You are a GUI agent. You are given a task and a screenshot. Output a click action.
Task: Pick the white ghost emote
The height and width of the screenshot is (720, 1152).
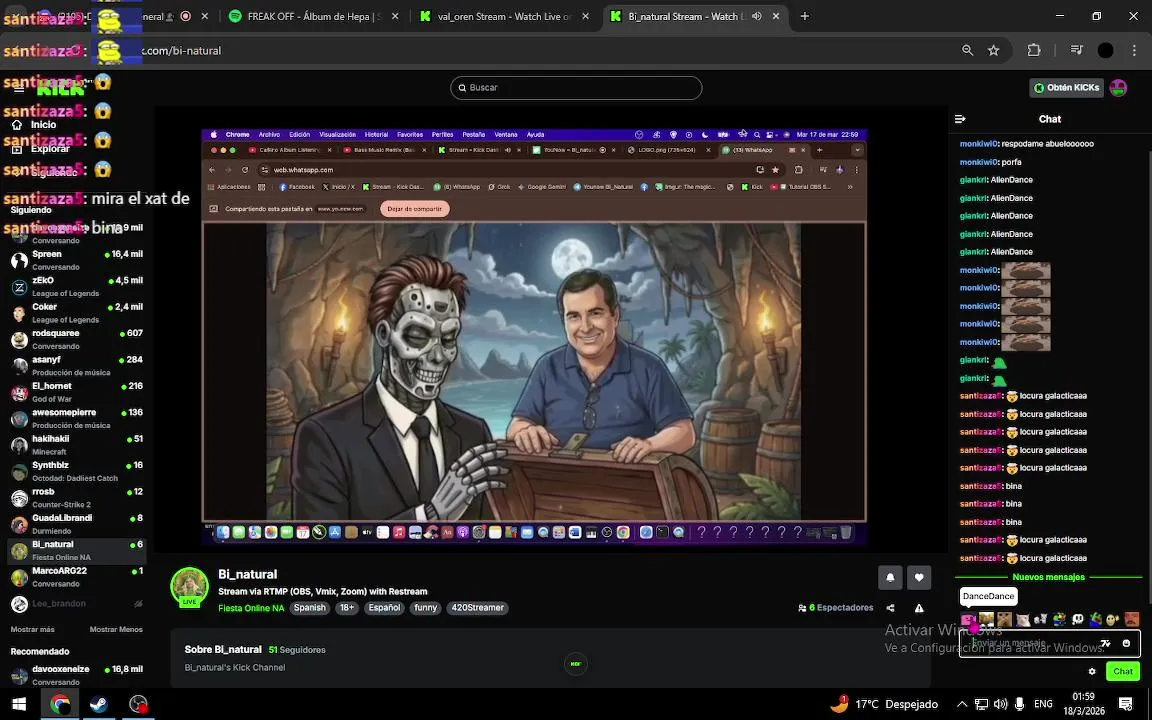pyautogui.click(x=1077, y=619)
